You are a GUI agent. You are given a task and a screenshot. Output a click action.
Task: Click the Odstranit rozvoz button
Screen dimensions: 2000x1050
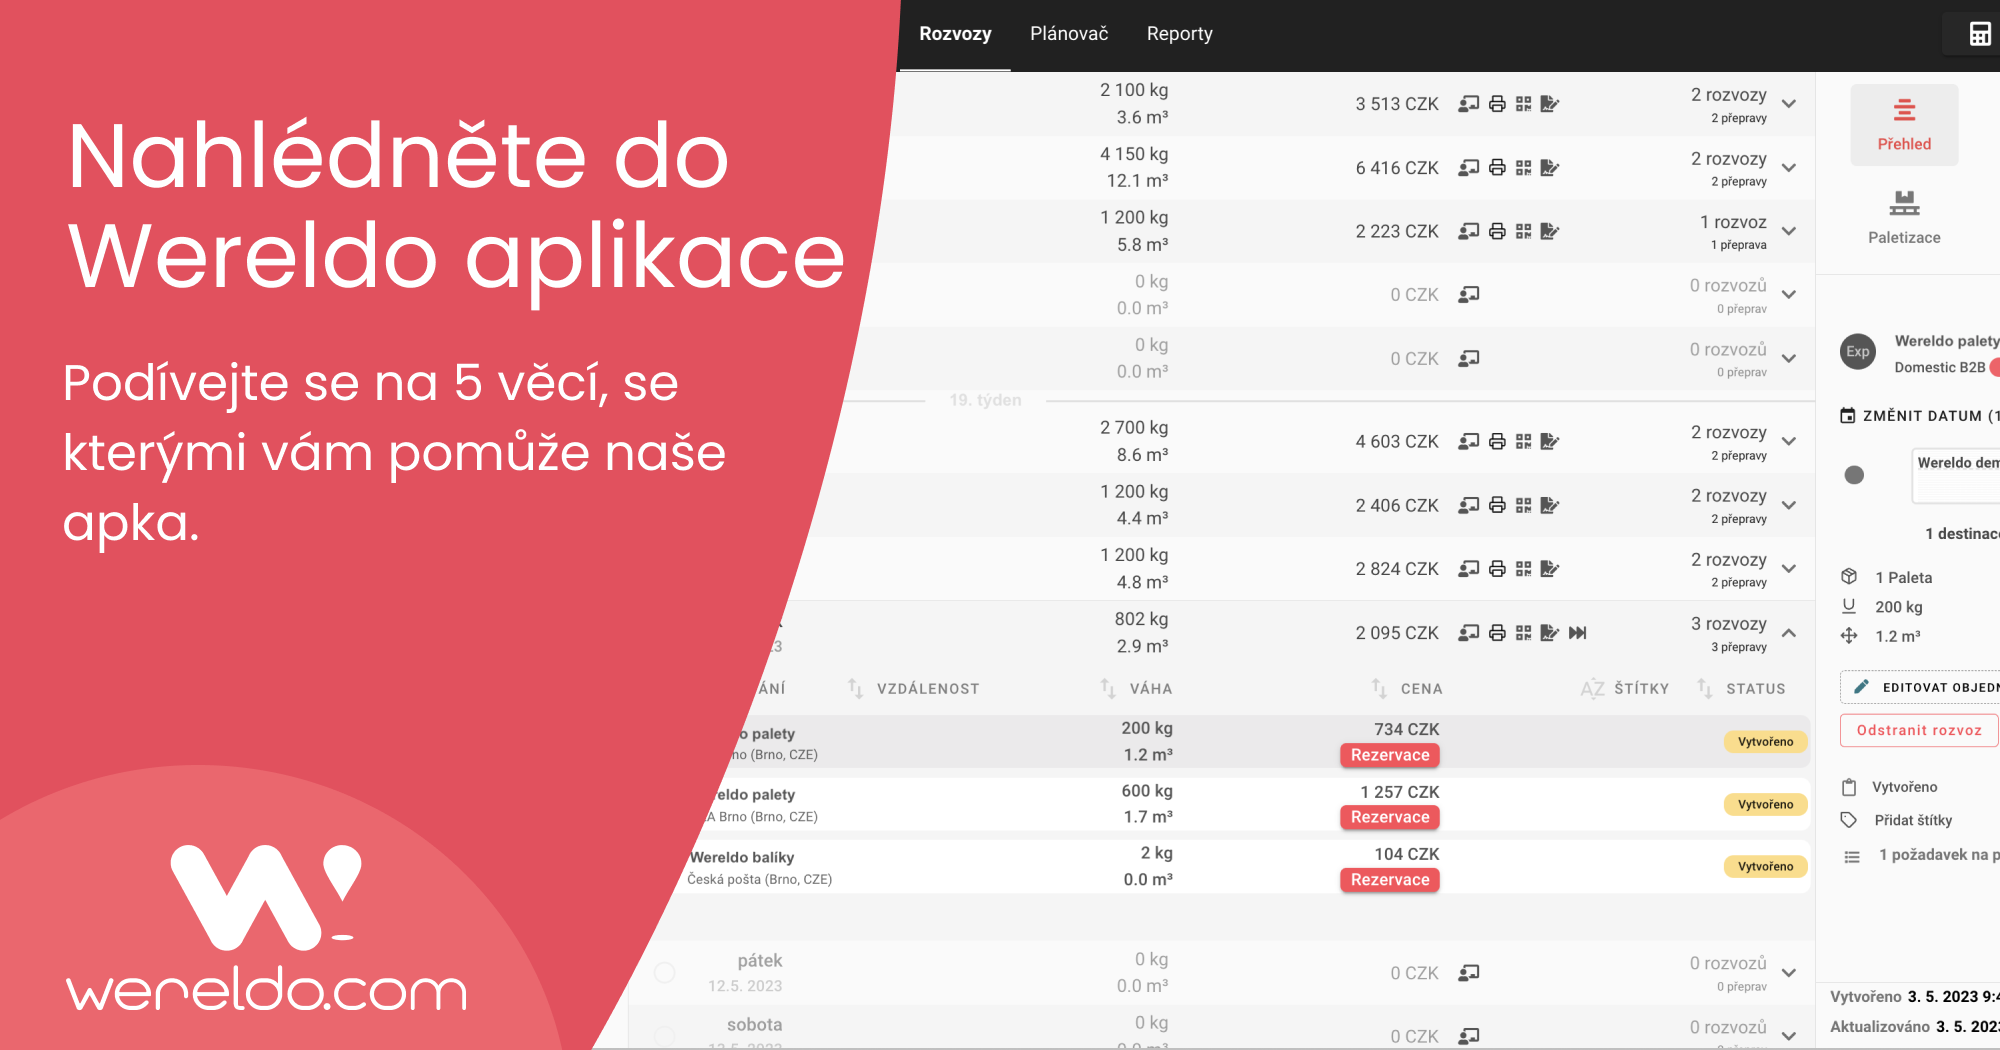(1919, 730)
